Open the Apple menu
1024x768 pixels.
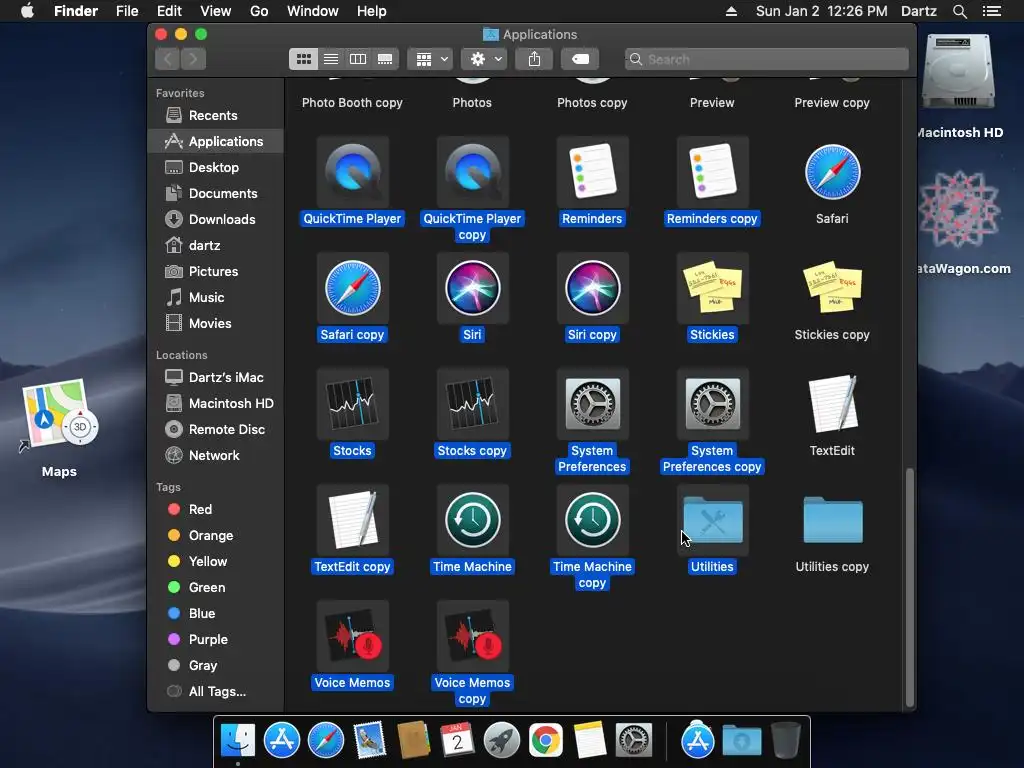[27, 11]
